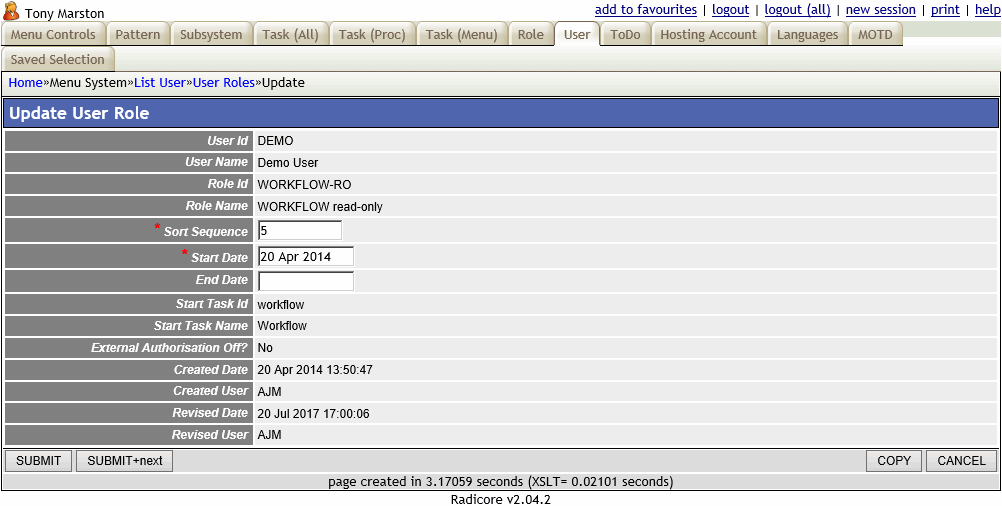
Task: Go back to User Roles breadcrumb
Action: coord(223,83)
